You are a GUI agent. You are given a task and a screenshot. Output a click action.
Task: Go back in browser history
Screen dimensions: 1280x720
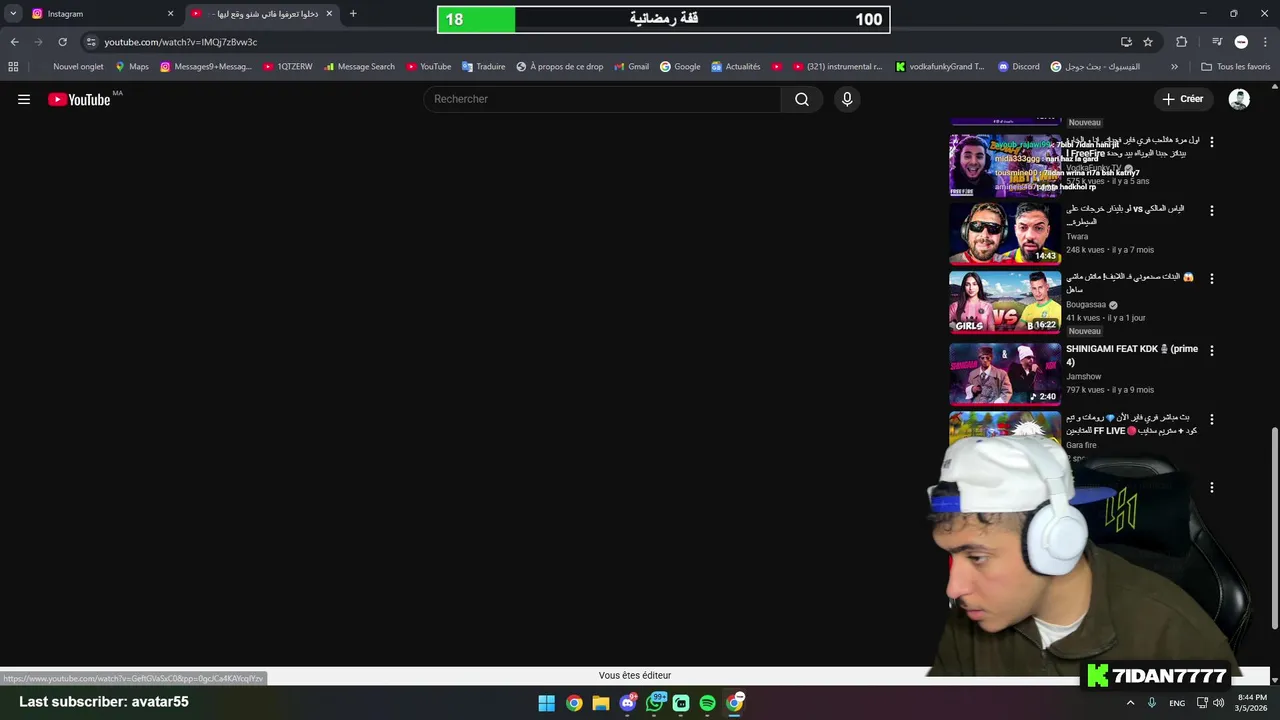(14, 42)
